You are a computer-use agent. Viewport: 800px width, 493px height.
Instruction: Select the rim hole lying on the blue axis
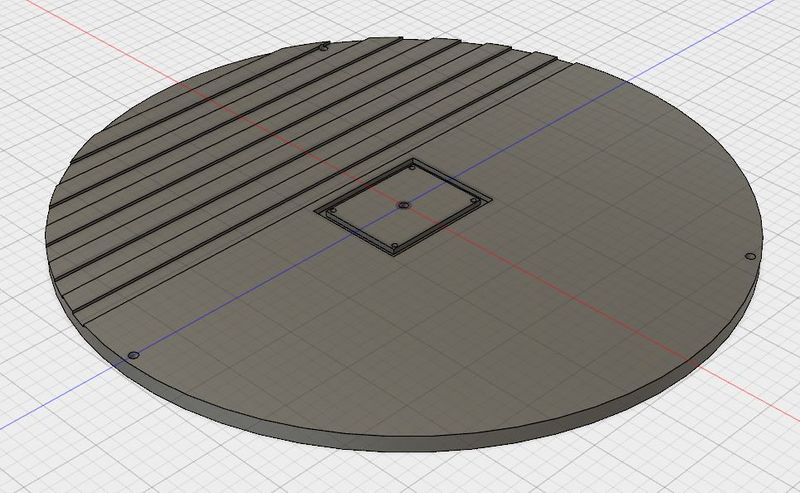click(134, 355)
